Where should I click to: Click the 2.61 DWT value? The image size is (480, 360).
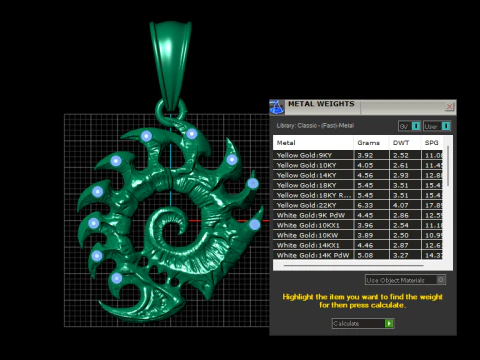(401, 165)
